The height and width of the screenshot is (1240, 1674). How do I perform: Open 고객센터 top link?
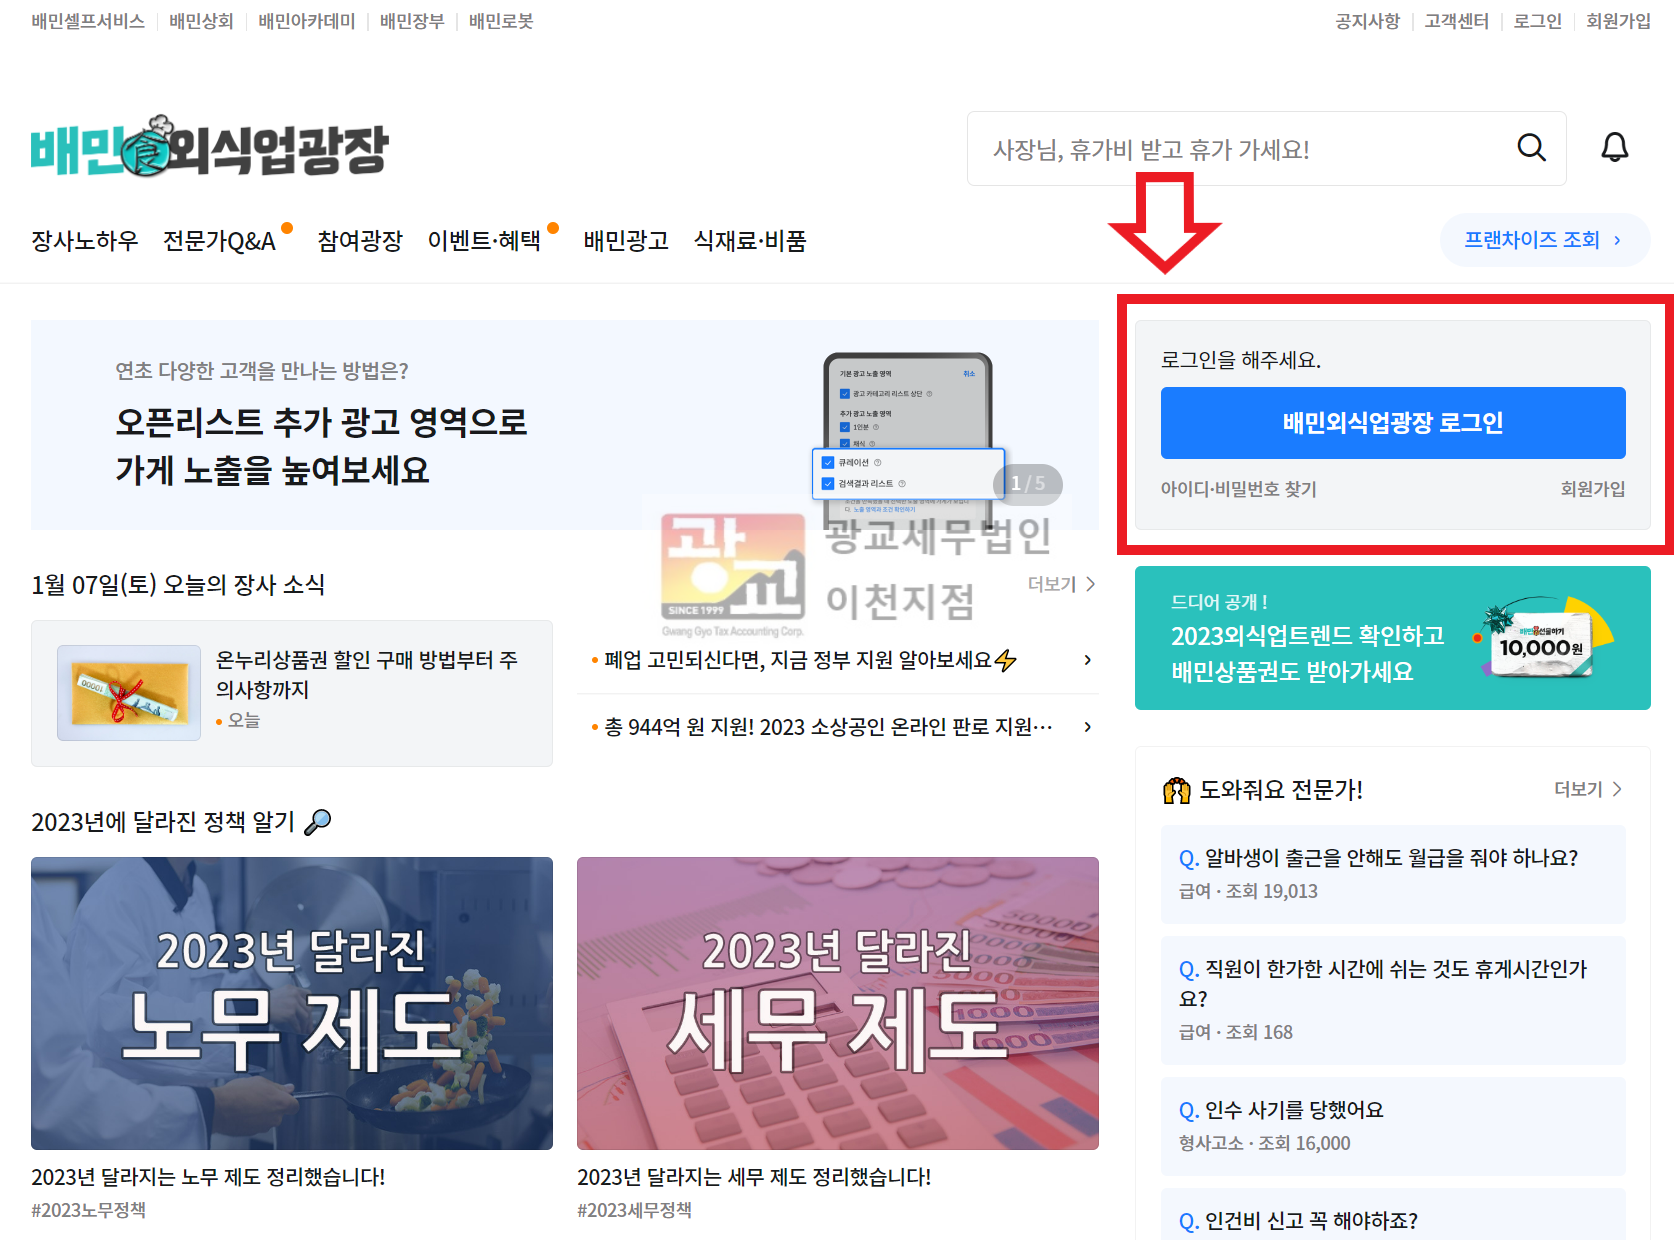1456,21
